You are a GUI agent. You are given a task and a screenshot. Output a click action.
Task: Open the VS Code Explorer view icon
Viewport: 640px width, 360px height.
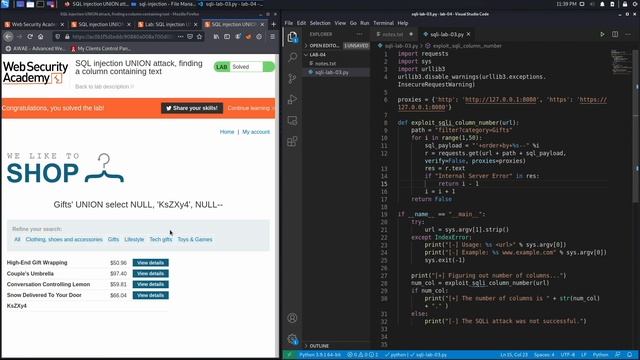[x=292, y=37]
